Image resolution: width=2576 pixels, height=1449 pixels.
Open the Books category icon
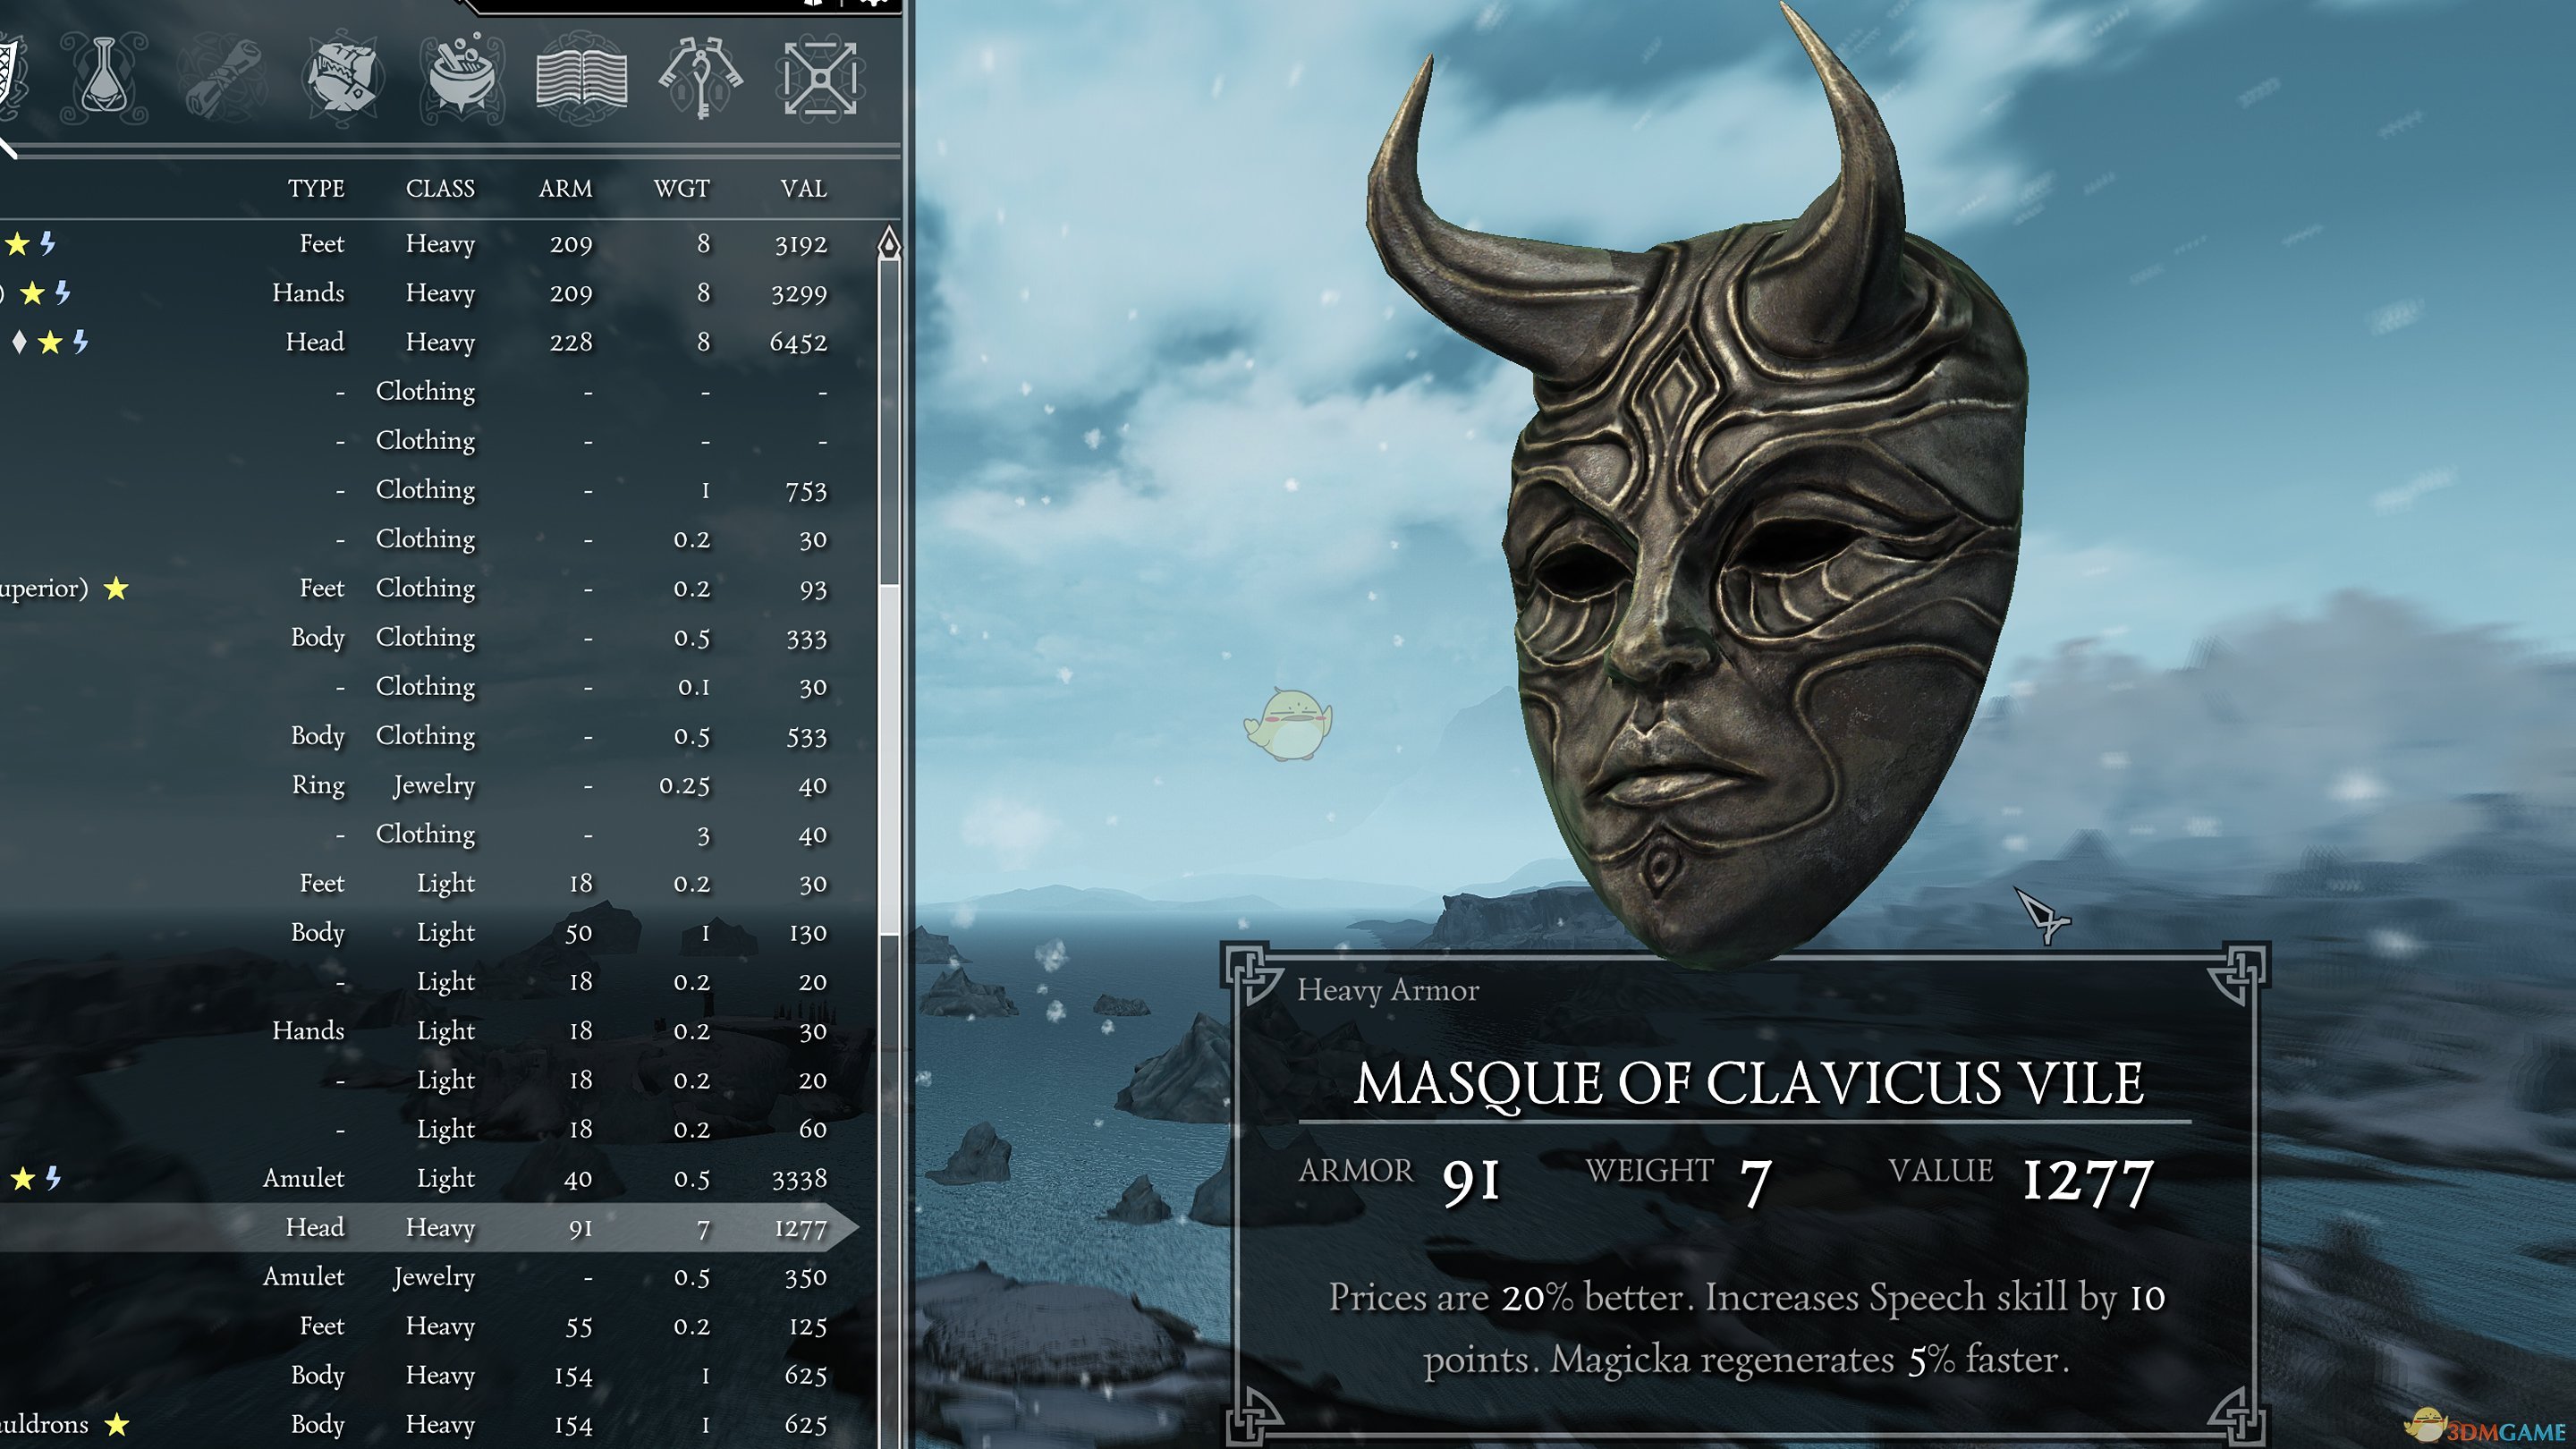[x=581, y=78]
